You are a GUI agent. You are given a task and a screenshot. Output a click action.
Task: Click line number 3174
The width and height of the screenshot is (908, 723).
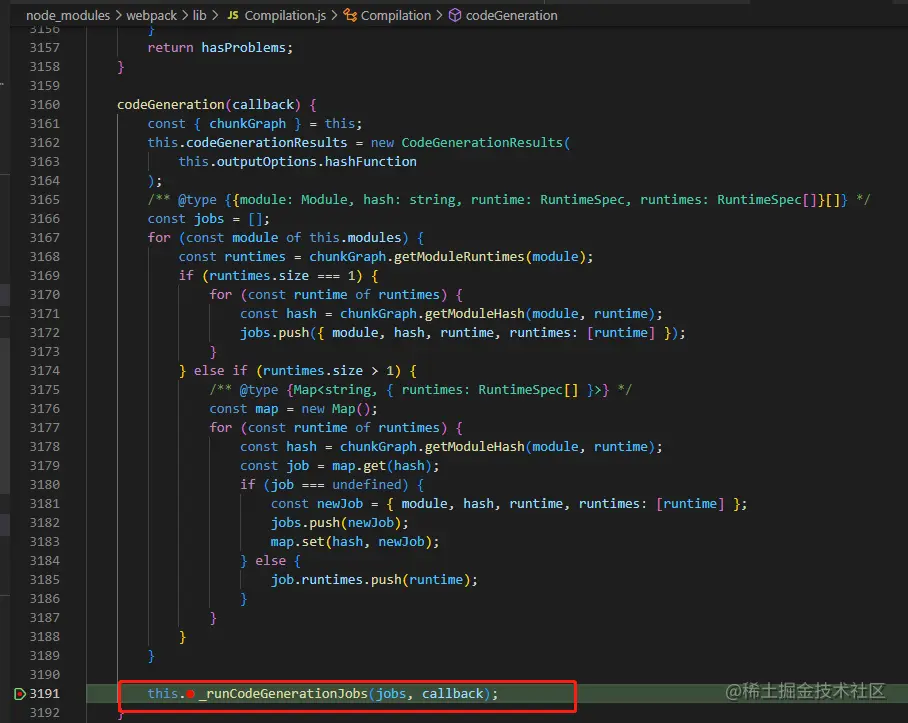click(x=45, y=370)
